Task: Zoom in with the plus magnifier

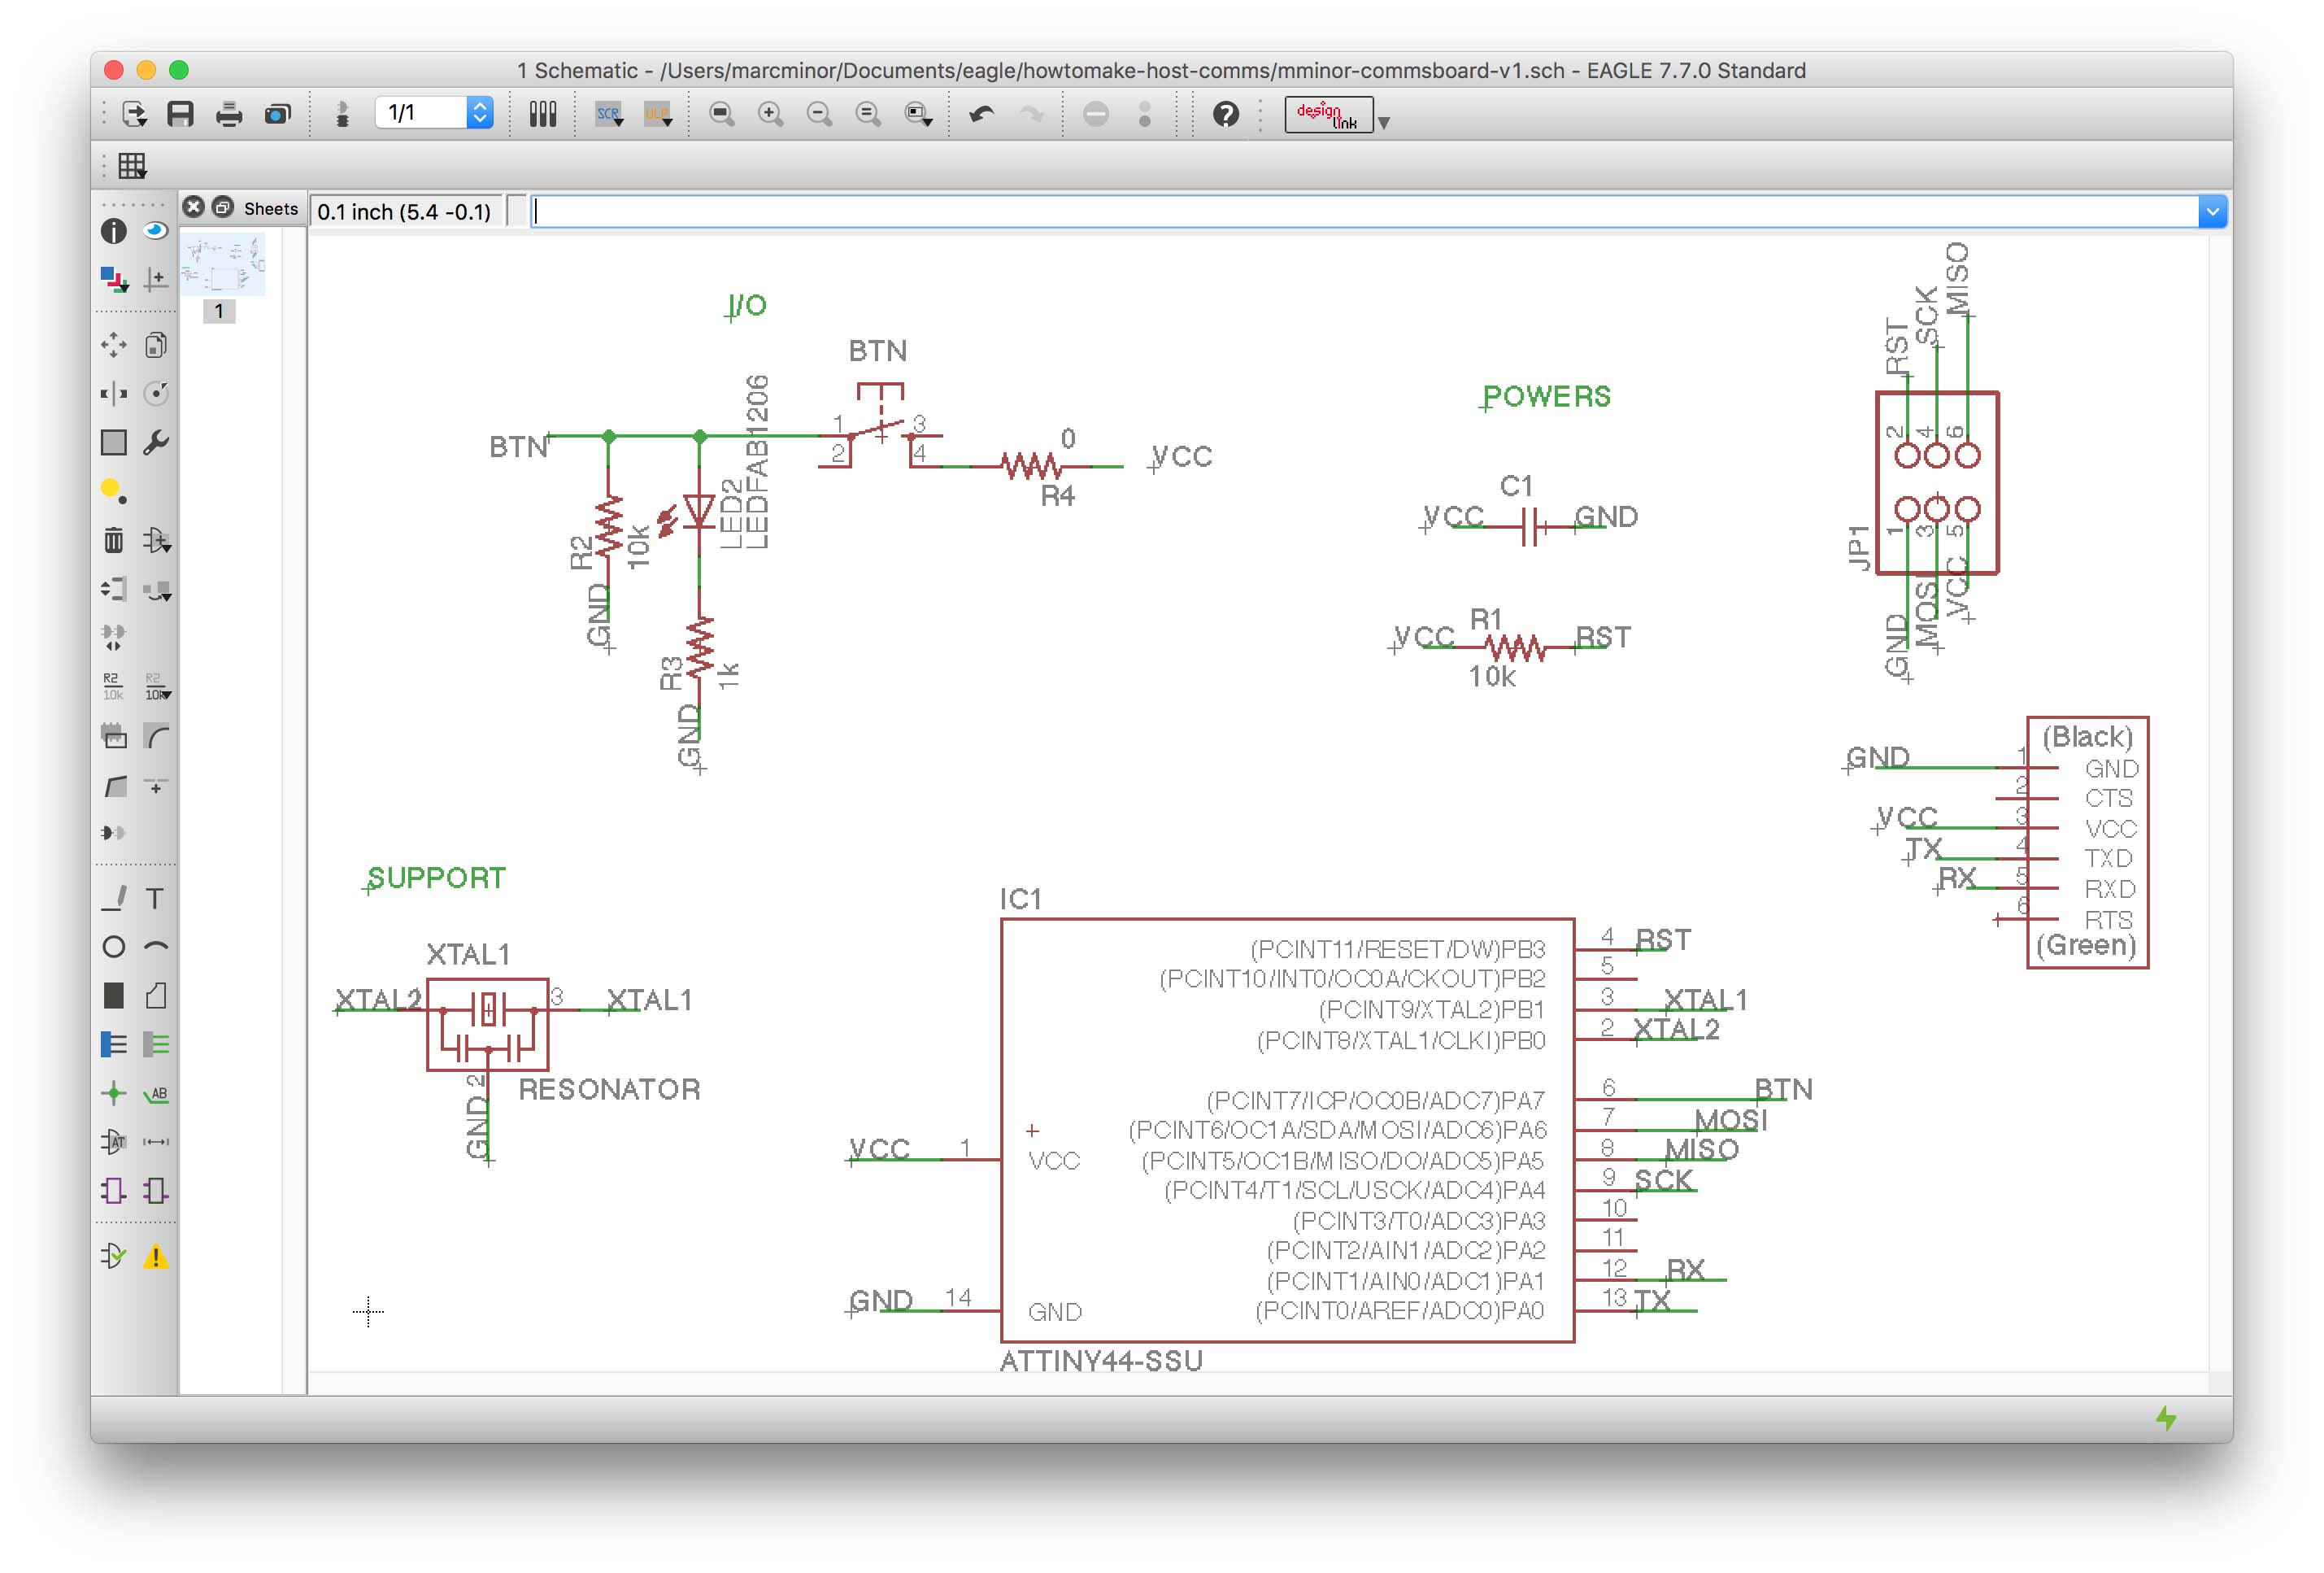Action: (770, 114)
